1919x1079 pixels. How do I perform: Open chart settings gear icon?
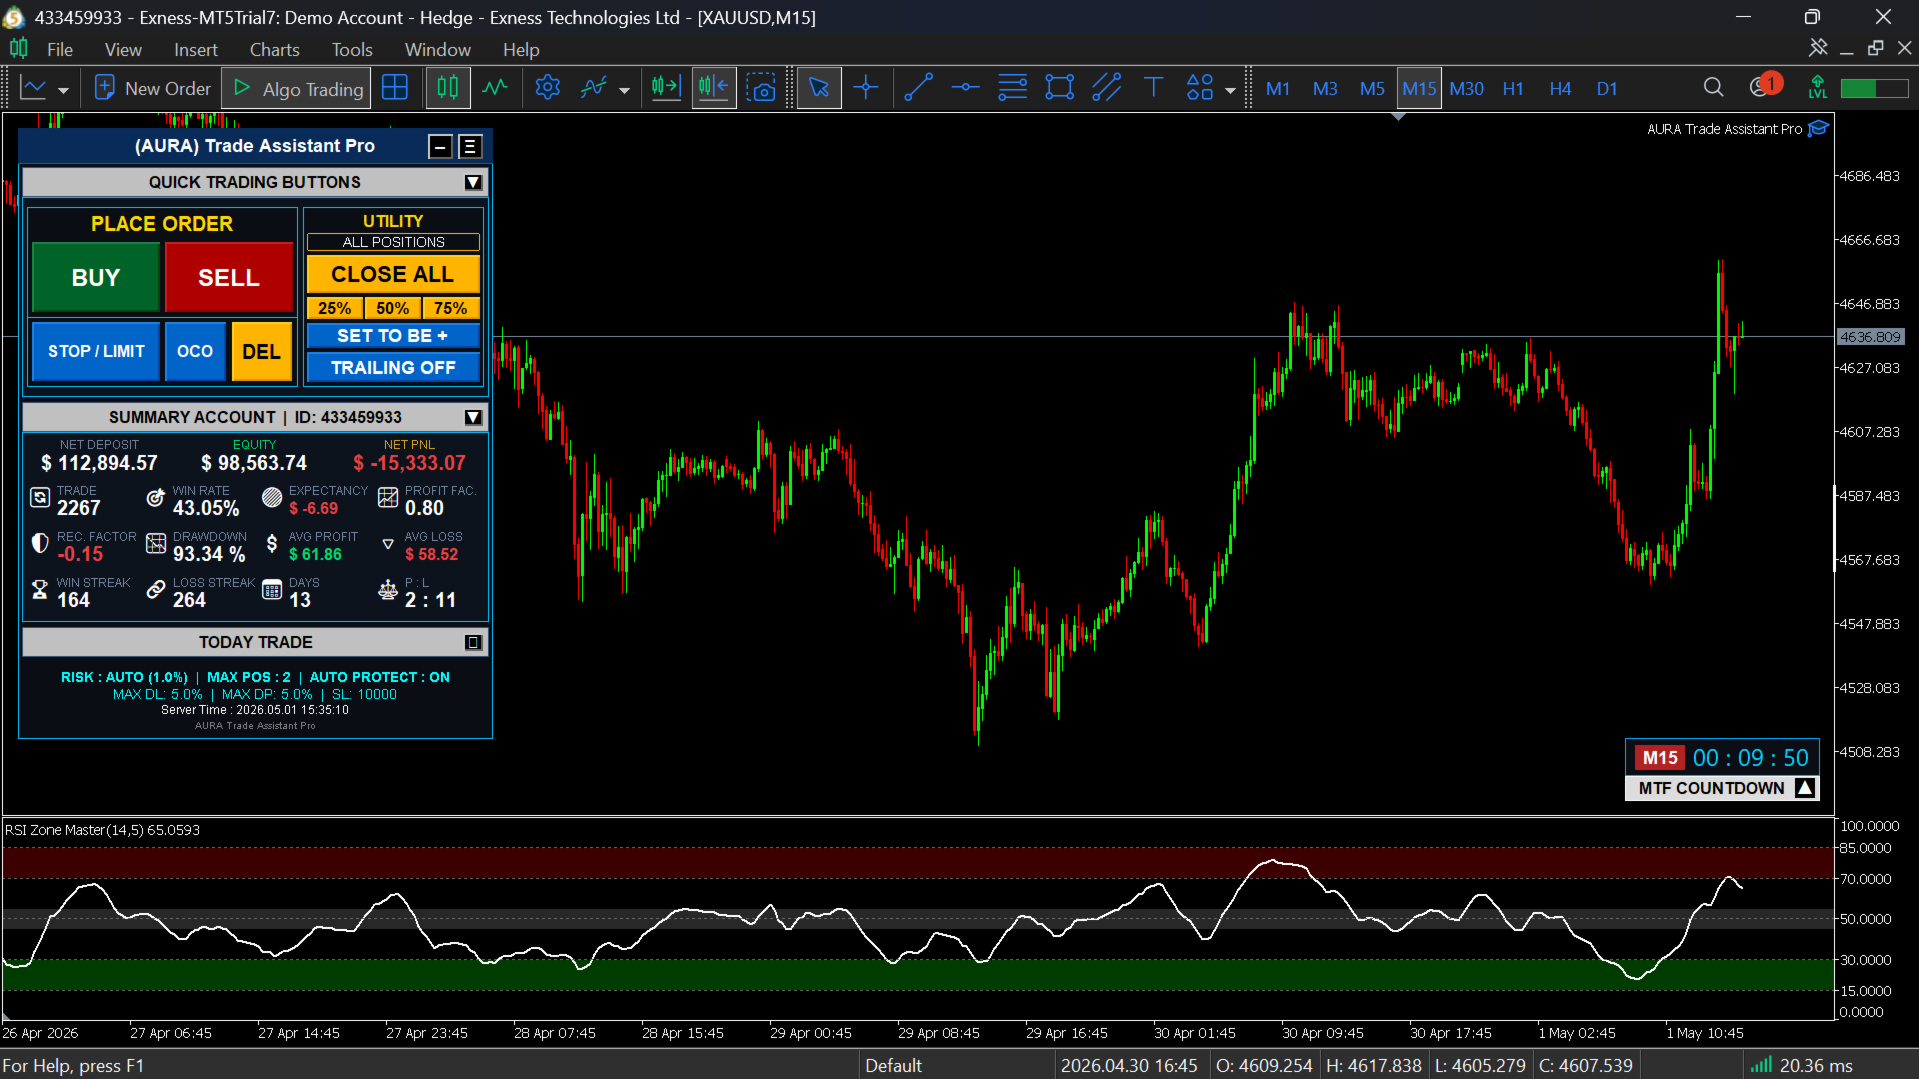(x=547, y=88)
